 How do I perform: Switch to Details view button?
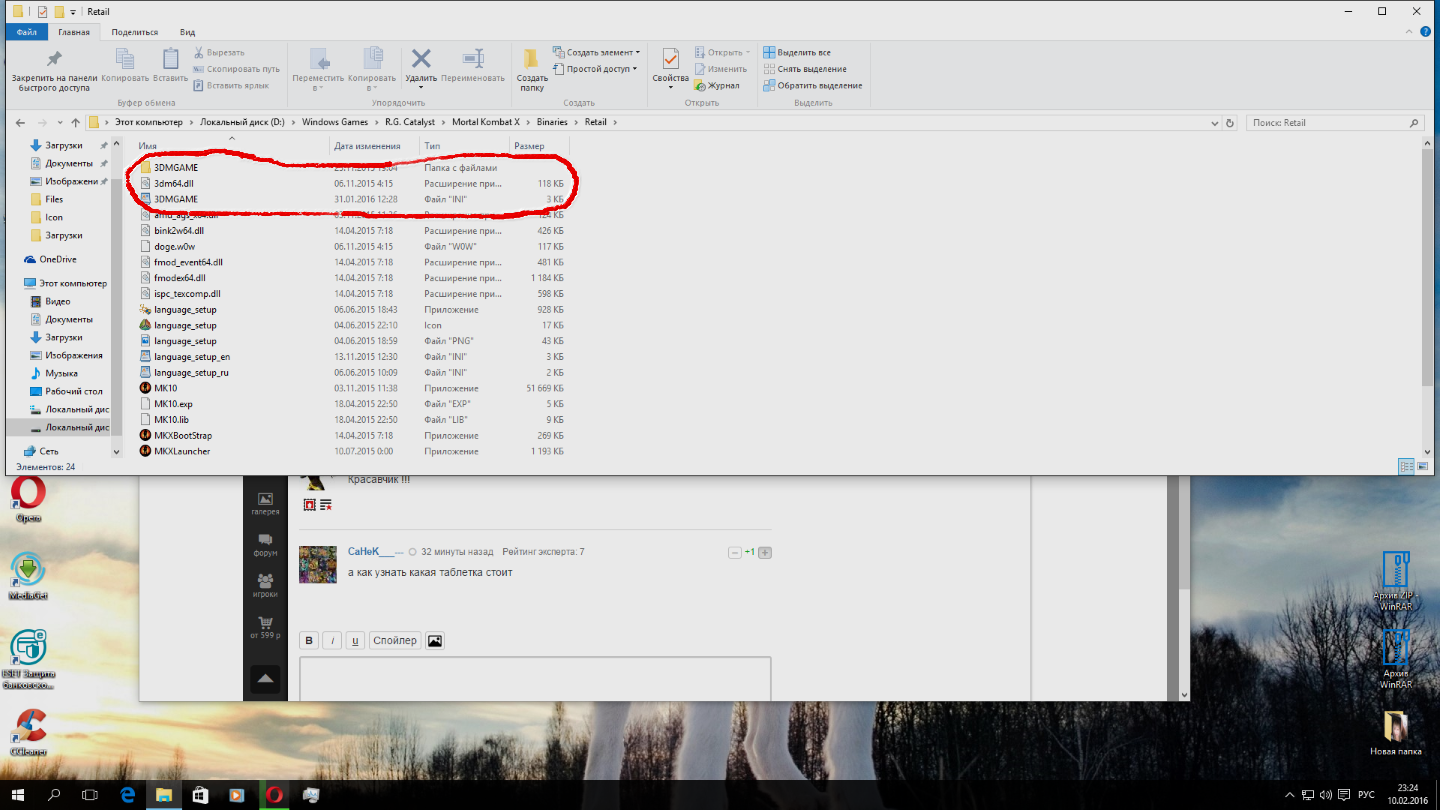1406,467
